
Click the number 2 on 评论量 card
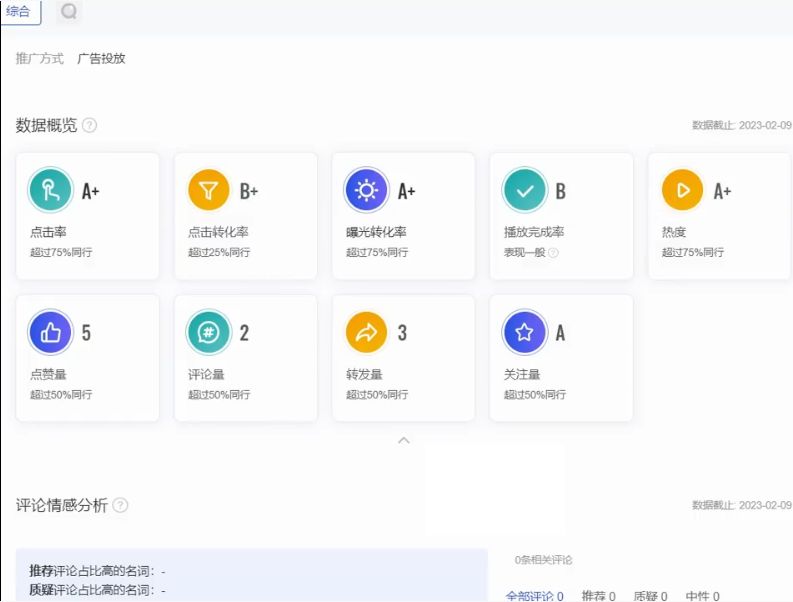[244, 333]
